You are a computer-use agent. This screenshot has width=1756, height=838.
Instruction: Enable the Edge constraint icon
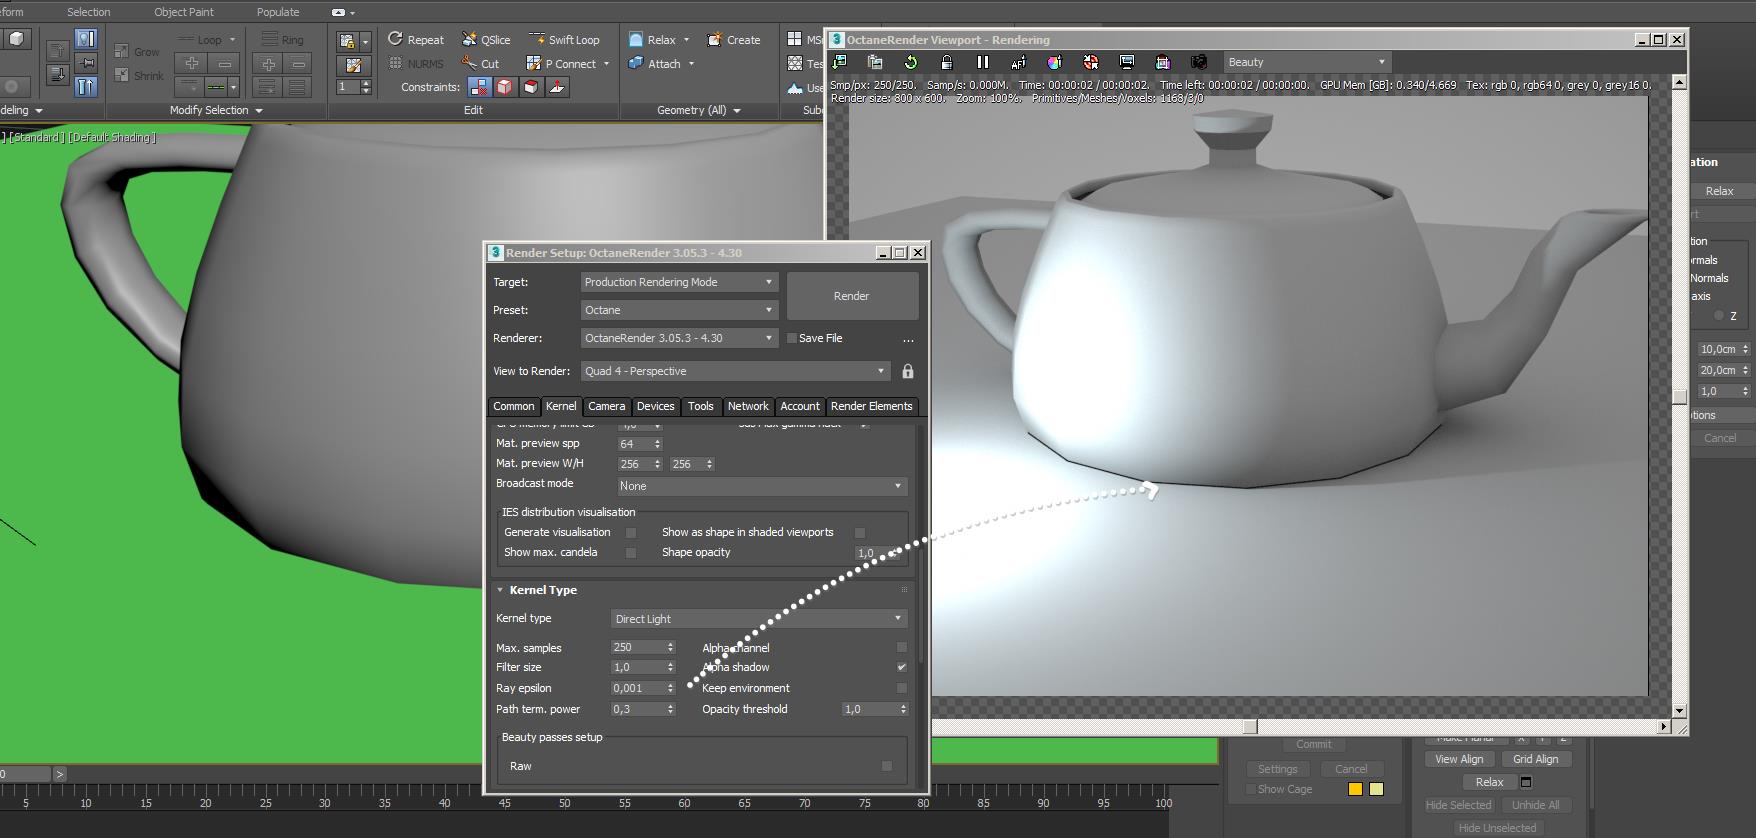[505, 87]
